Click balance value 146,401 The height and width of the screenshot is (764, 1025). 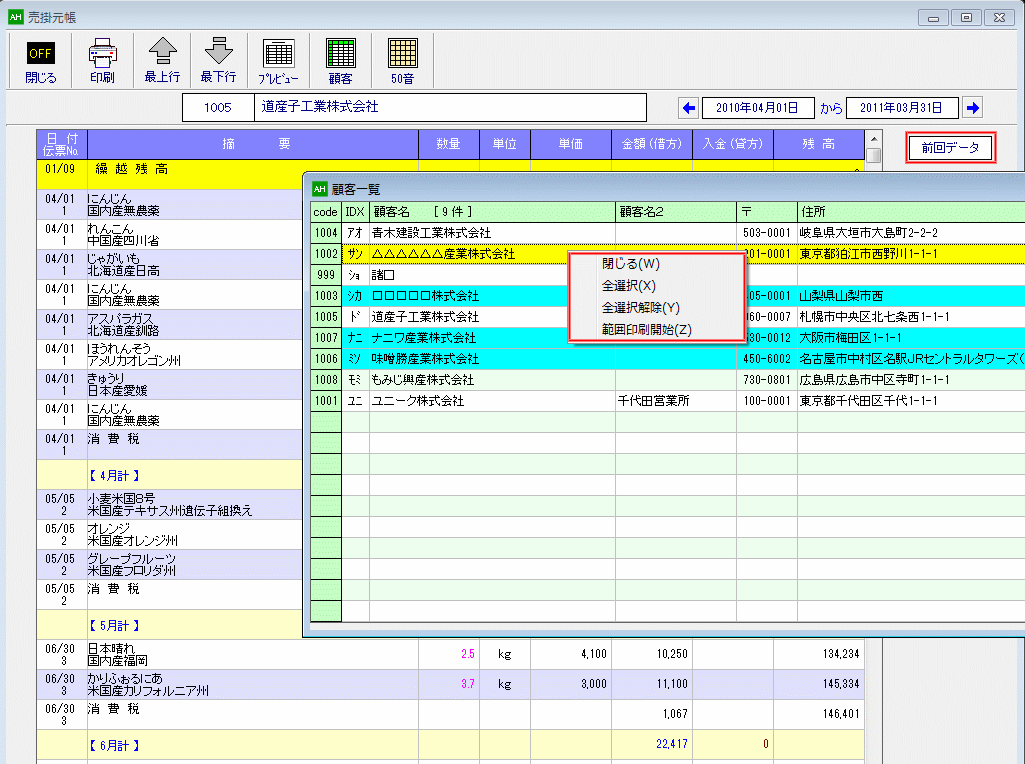point(841,714)
